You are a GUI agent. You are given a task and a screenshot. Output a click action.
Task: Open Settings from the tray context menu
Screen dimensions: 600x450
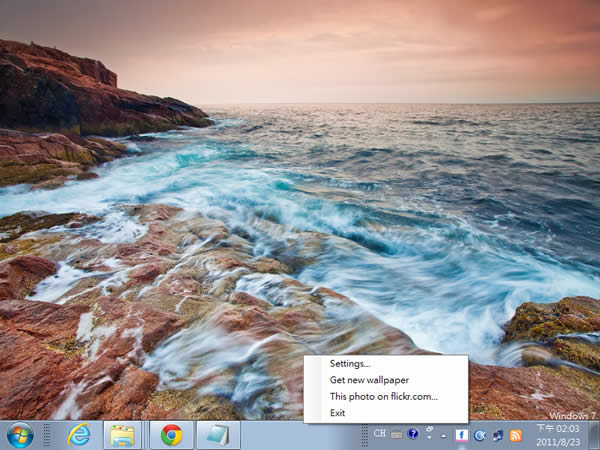click(386, 364)
